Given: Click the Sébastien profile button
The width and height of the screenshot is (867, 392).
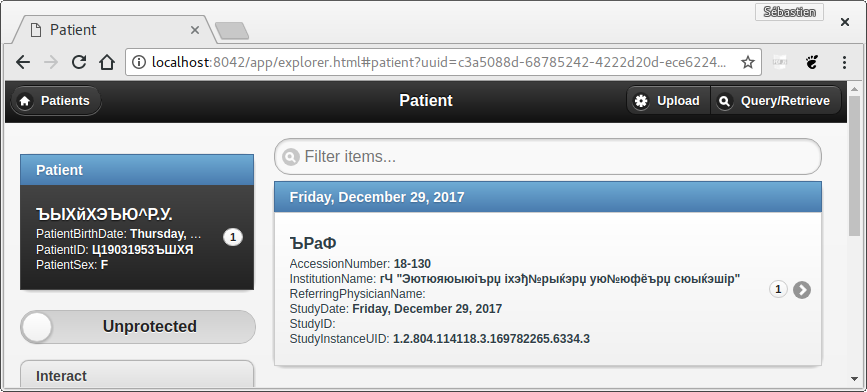Looking at the screenshot, I should tap(789, 12).
